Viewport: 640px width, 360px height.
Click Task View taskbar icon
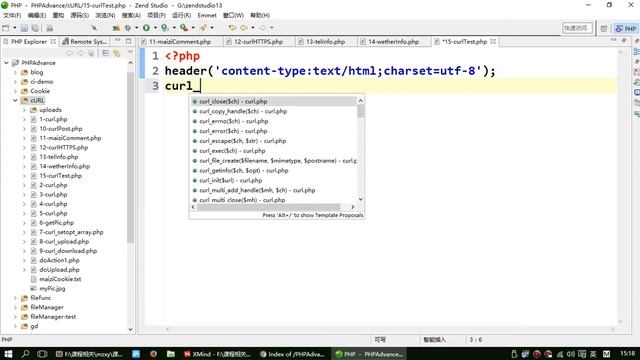pos(42,354)
